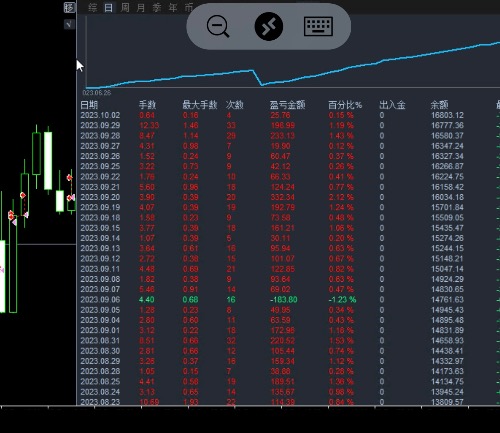Toggle the checkmark box below 移
500x433 pixels.
tap(69, 24)
